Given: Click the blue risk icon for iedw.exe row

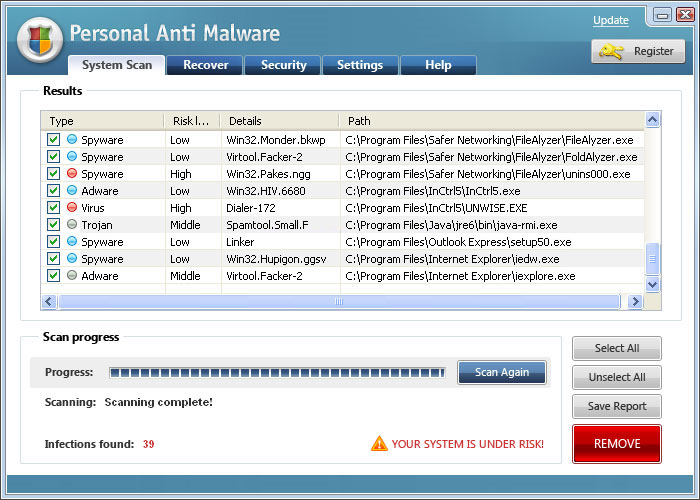Looking at the screenshot, I should 72,258.
